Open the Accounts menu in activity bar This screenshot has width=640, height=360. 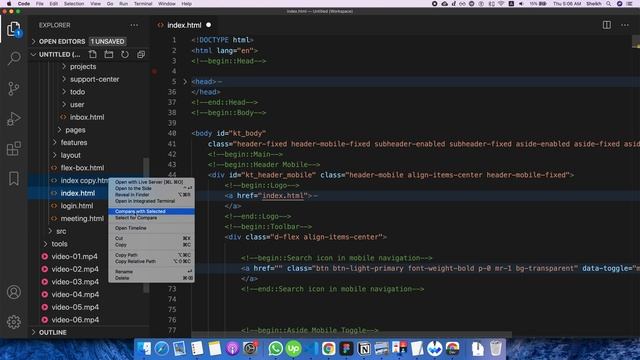(14, 292)
